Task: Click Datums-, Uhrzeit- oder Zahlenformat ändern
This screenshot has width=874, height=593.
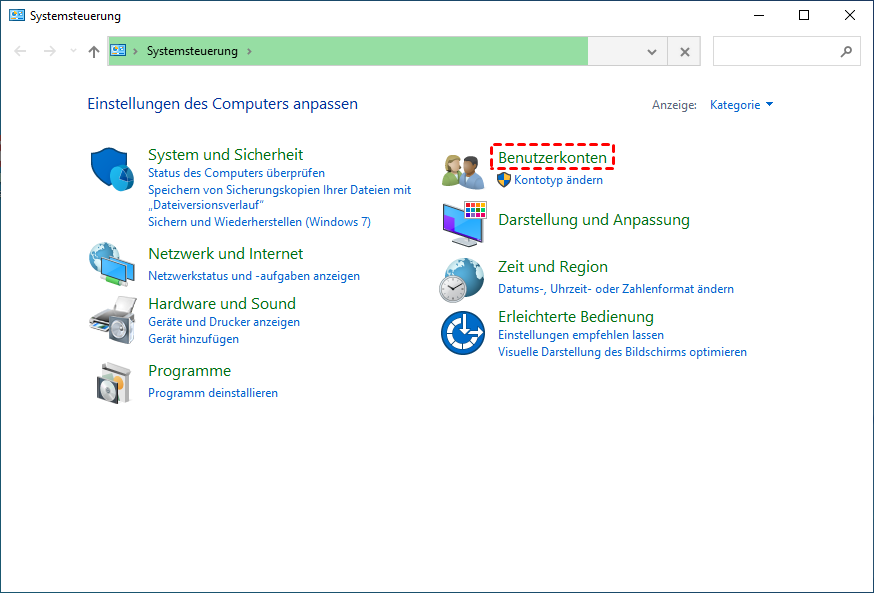Action: (616, 289)
